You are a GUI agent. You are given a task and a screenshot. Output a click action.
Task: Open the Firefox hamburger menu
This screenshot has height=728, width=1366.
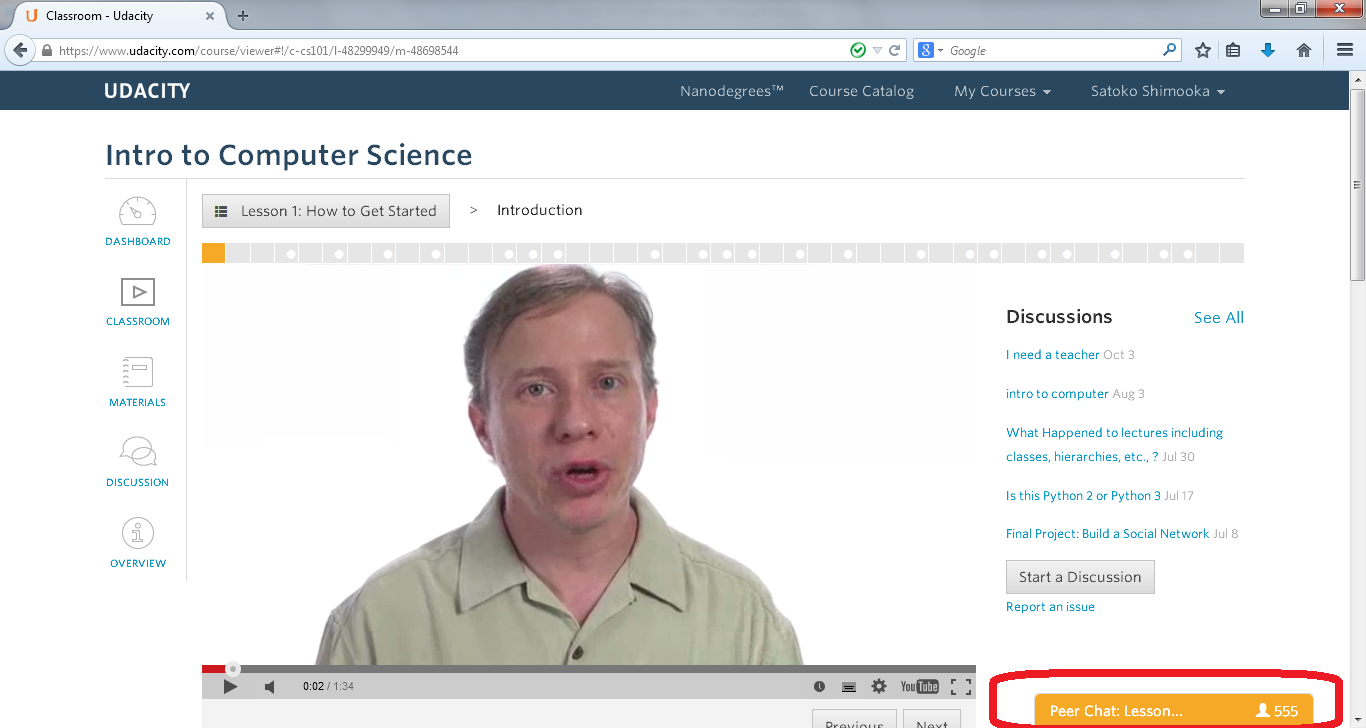(1345, 50)
